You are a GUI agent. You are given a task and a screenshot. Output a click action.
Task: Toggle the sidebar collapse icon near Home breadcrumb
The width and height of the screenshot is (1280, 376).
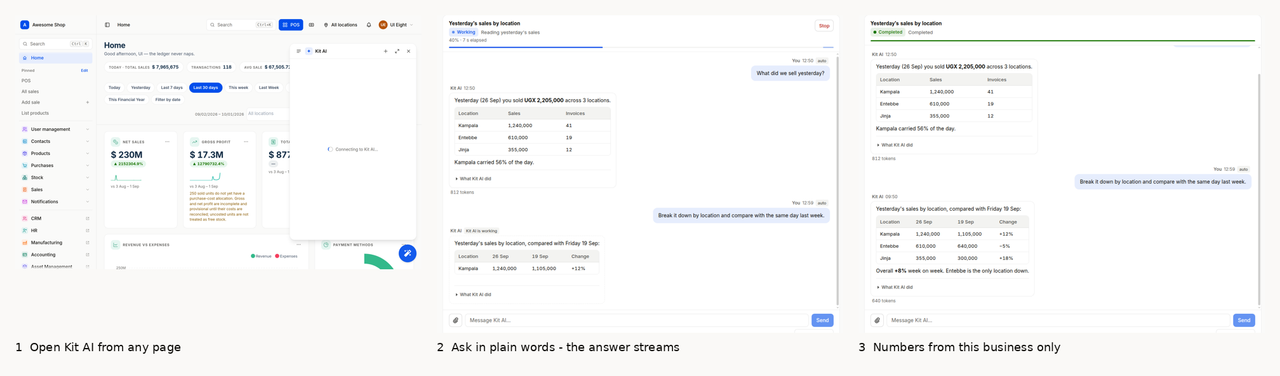click(x=108, y=24)
